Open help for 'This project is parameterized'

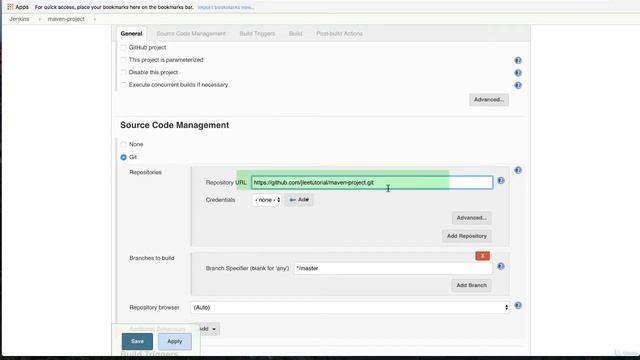518,60
